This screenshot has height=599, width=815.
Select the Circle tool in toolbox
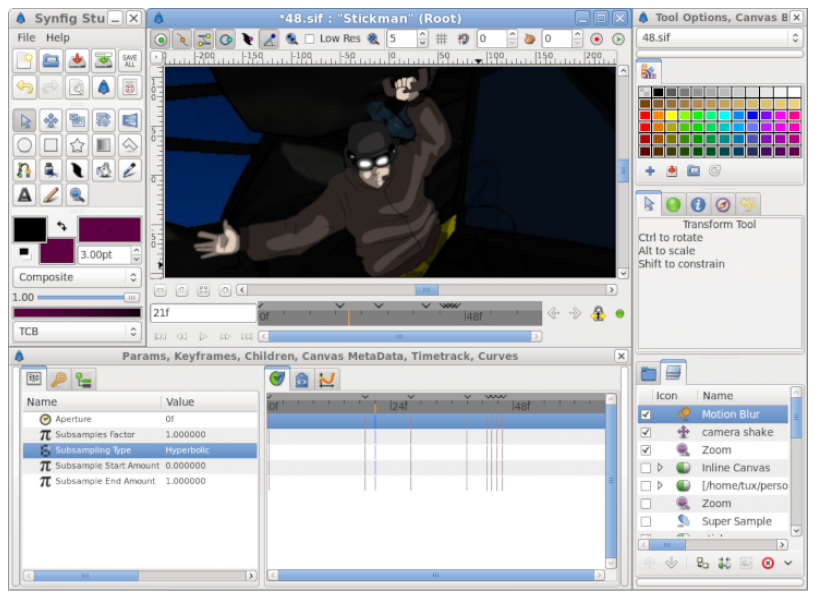coord(25,145)
